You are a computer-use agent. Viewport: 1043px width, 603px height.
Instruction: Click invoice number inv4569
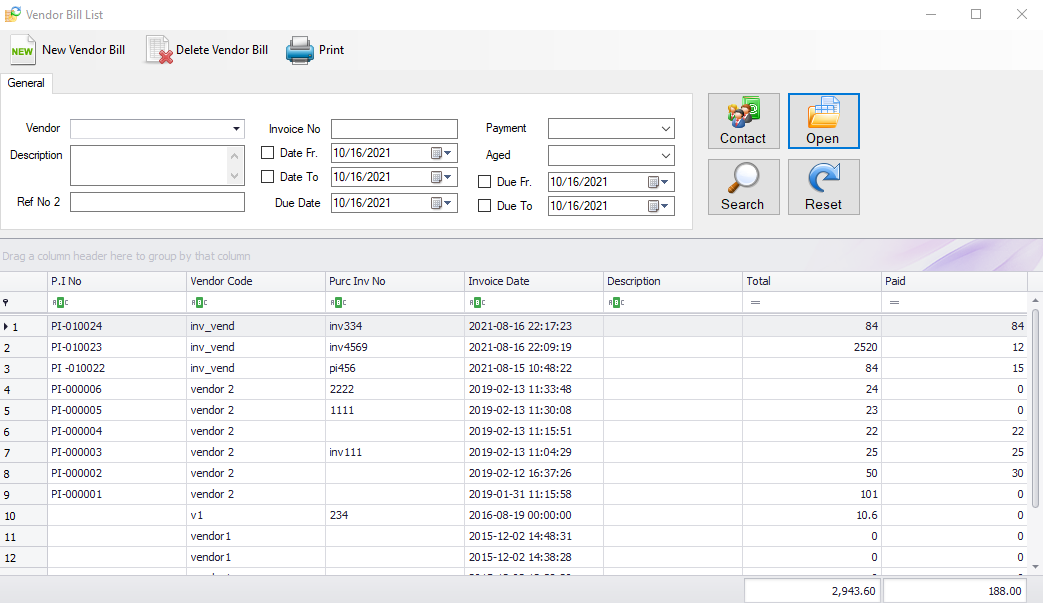pyautogui.click(x=349, y=347)
